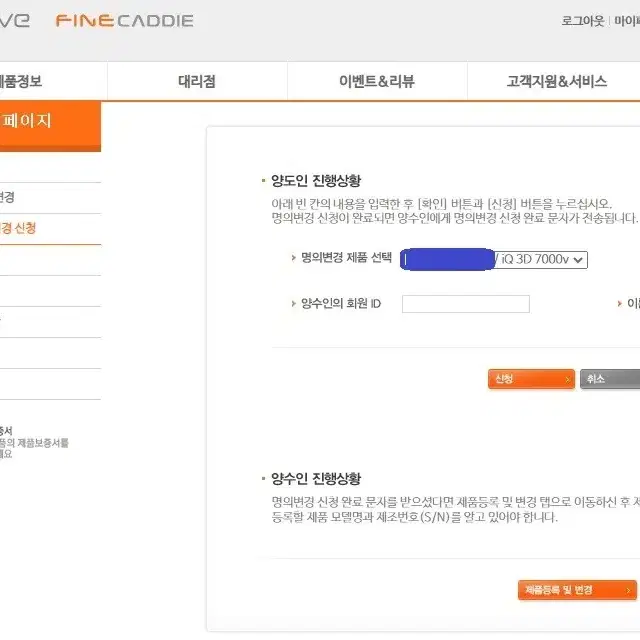Viewport: 640px width, 640px height.
Task: Open the 대리점 menu tab
Action: 197,81
